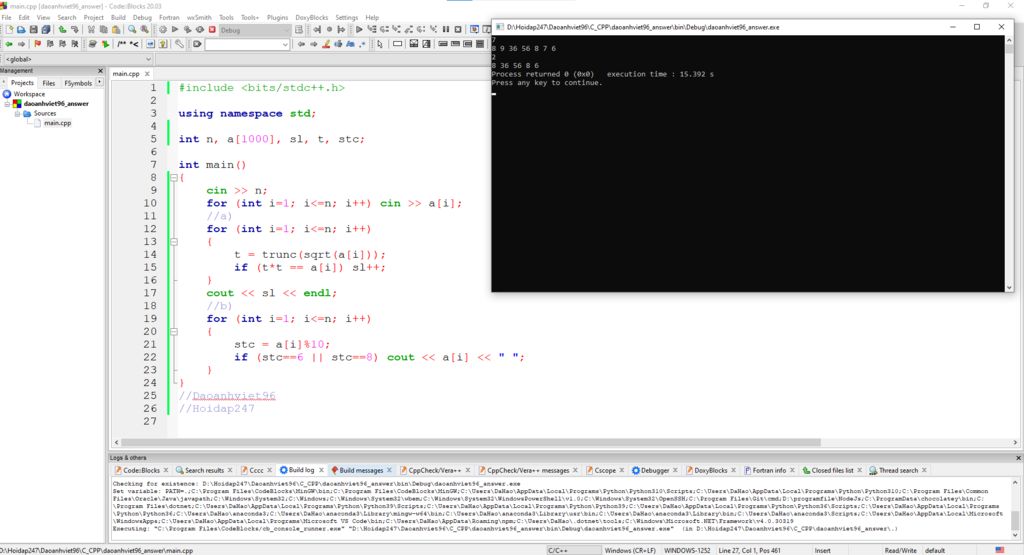Click the Read/Write status entry
1024x555 pixels.
pos(901,550)
